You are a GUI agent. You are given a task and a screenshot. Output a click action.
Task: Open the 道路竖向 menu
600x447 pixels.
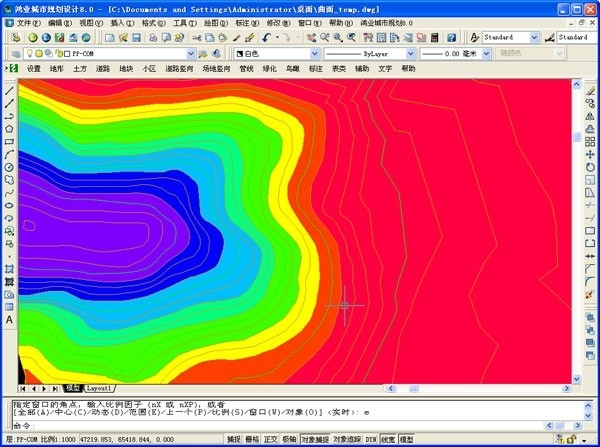click(179, 69)
